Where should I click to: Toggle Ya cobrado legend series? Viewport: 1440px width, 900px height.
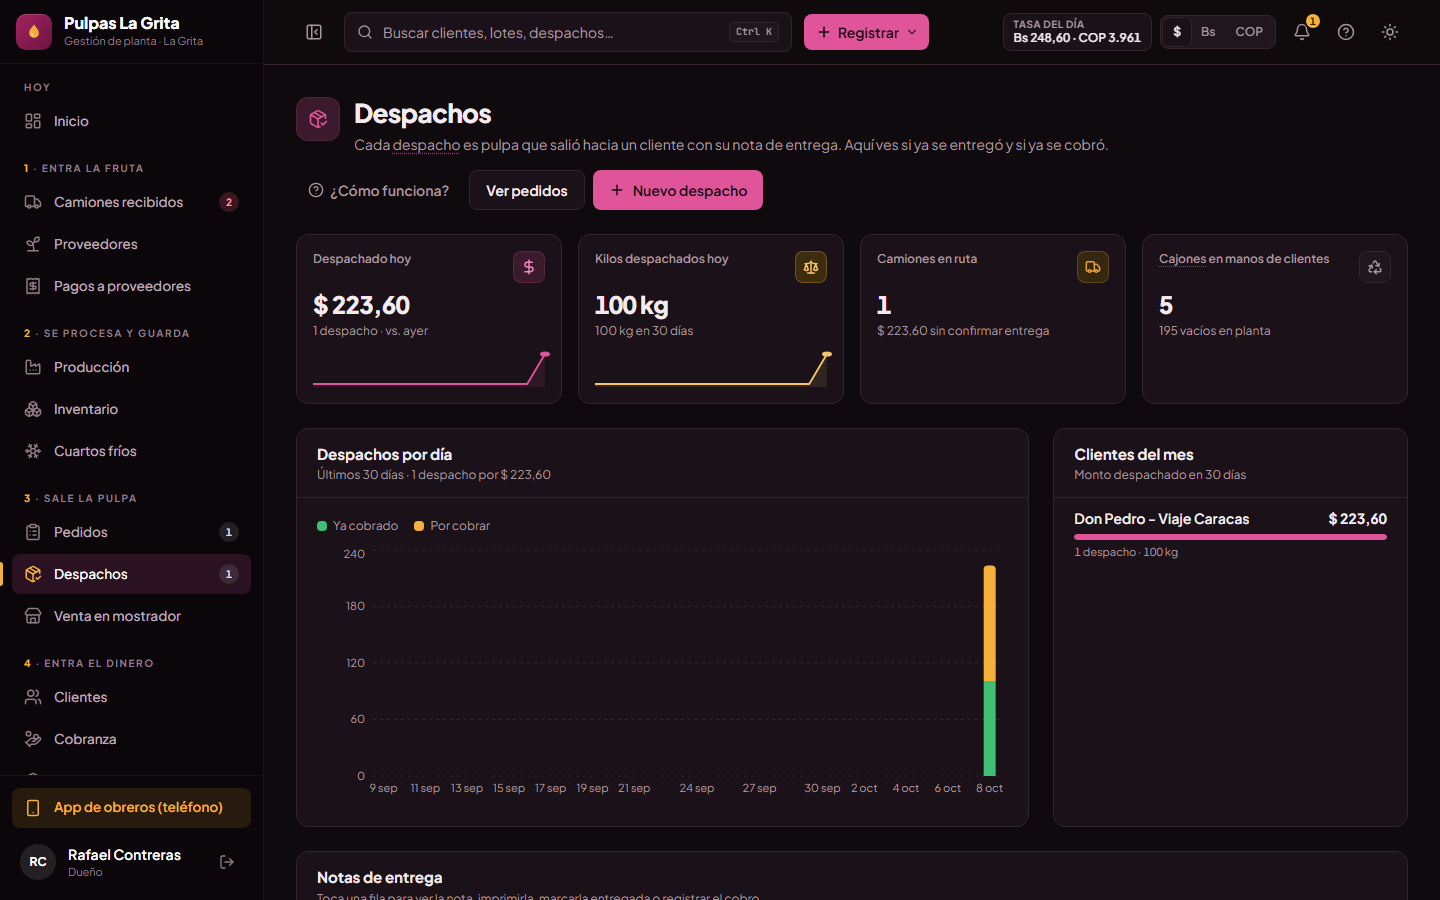(x=358, y=526)
